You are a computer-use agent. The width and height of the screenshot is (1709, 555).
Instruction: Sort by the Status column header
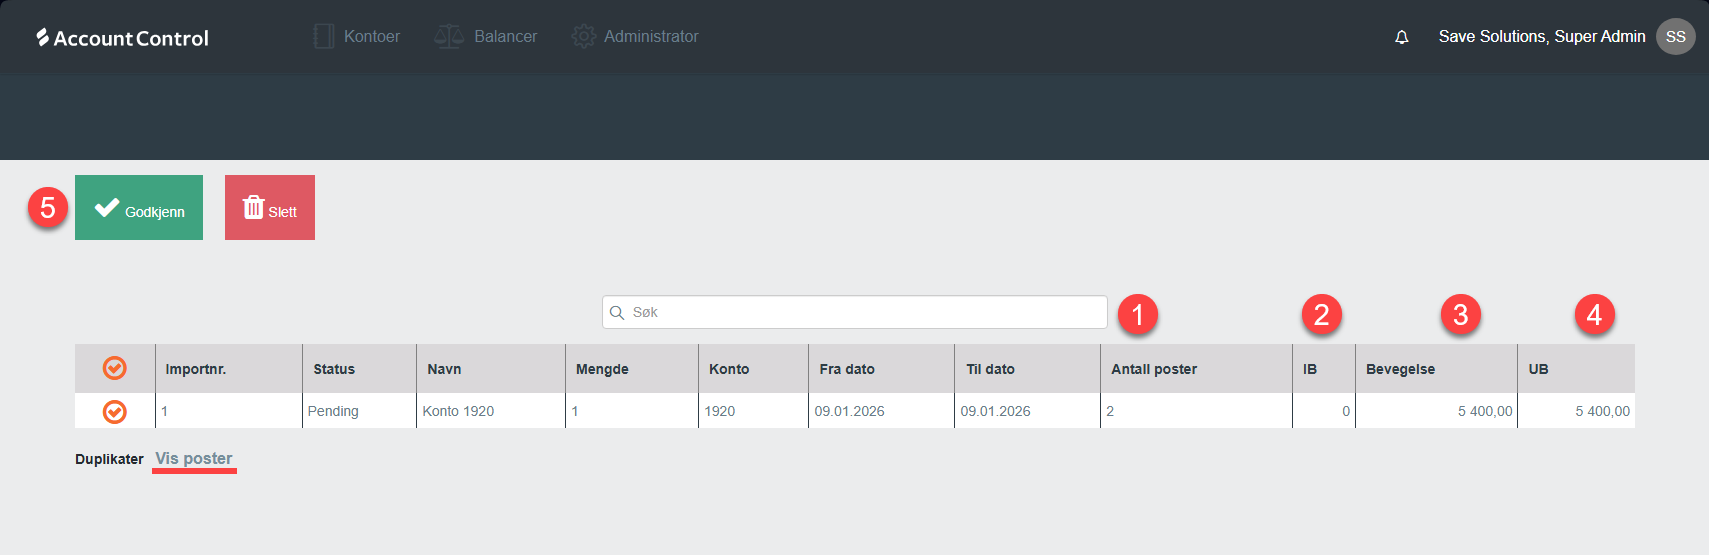[x=334, y=369]
